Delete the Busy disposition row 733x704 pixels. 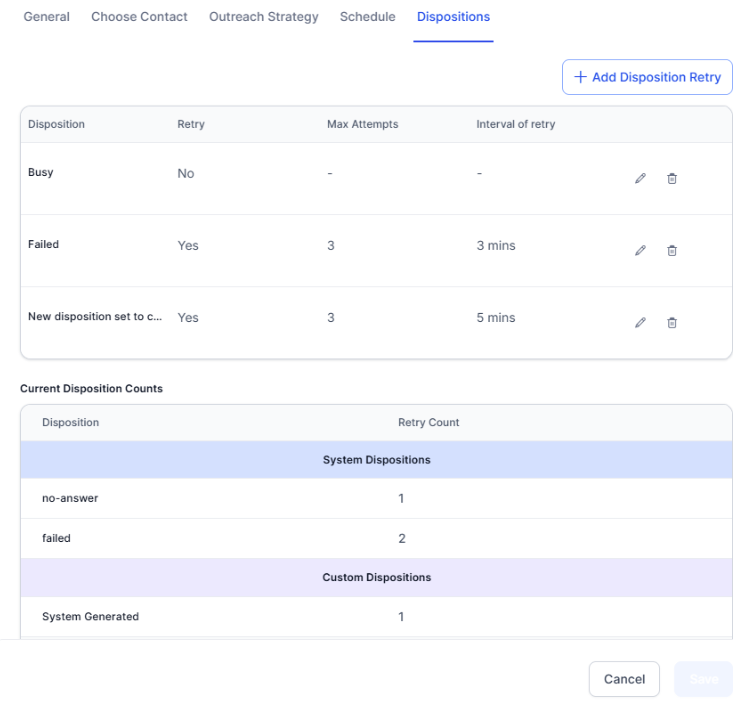point(672,178)
